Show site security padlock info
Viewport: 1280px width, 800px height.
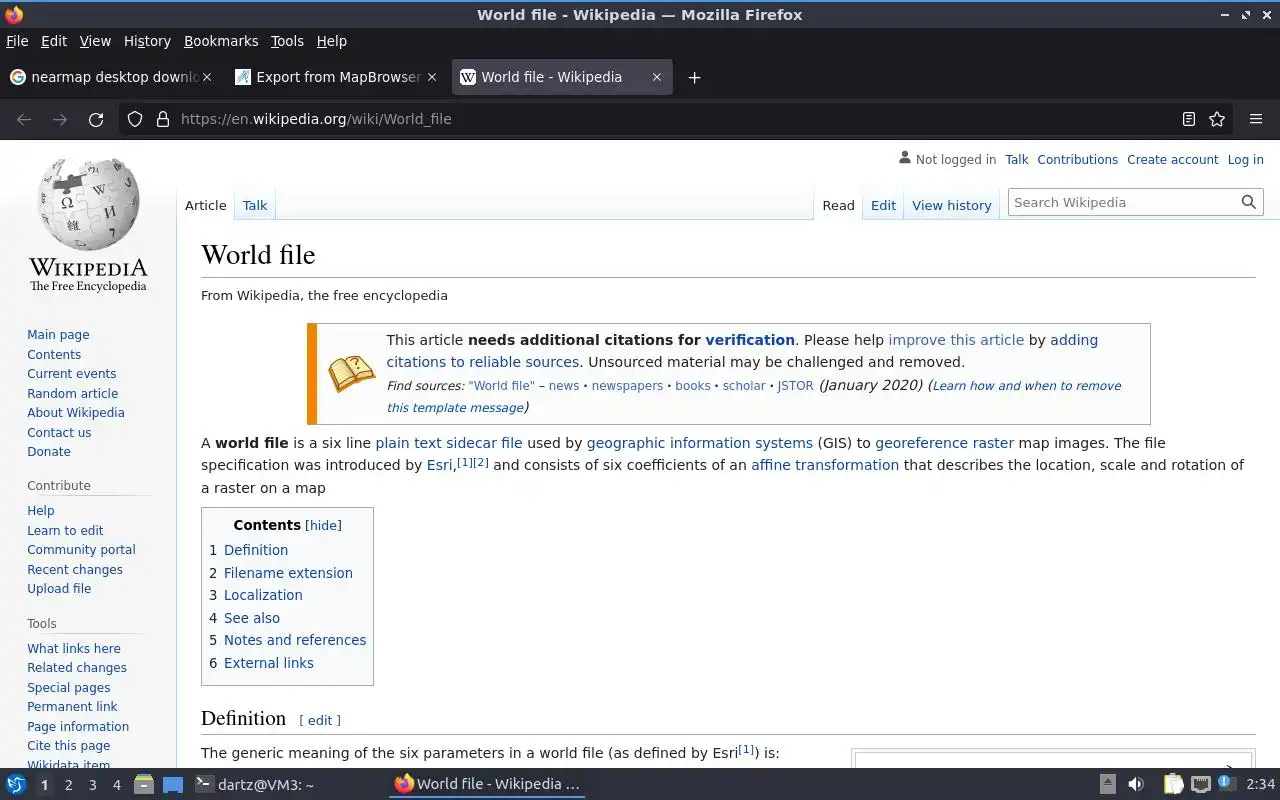click(163, 119)
